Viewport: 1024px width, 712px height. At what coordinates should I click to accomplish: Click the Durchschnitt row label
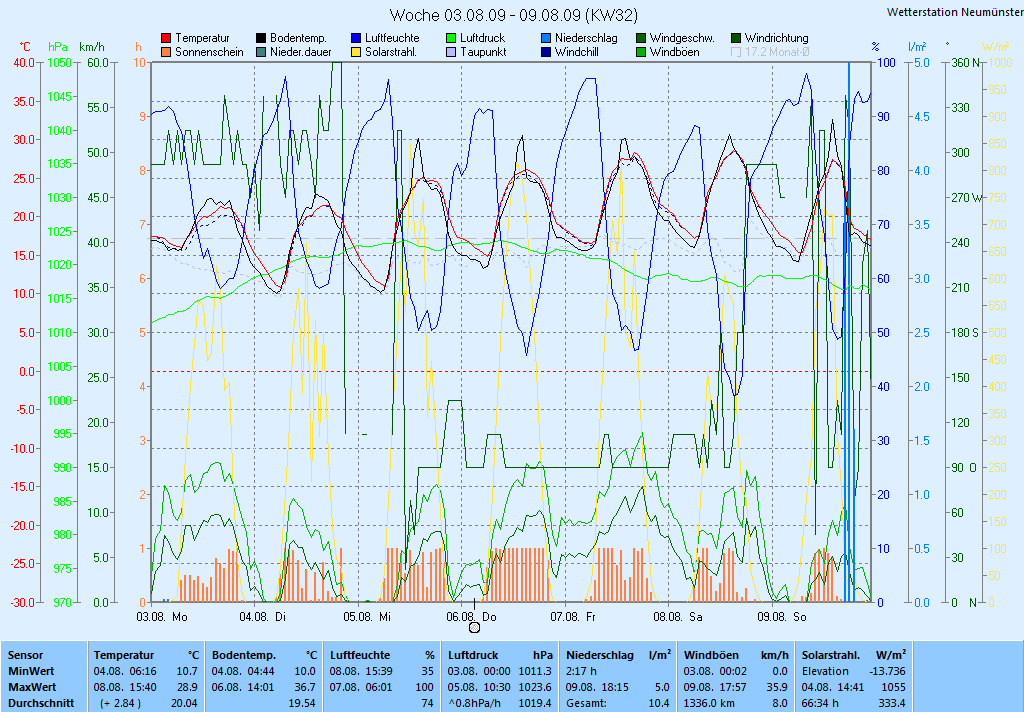(x=41, y=704)
